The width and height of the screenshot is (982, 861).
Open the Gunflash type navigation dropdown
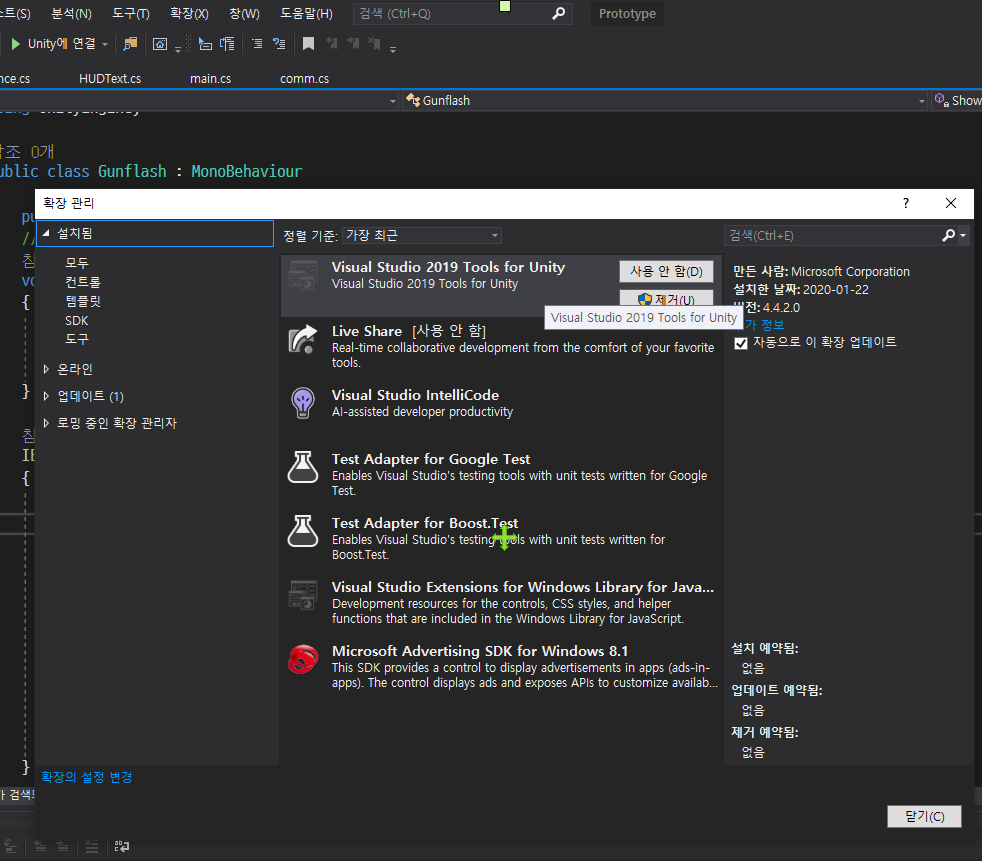pyautogui.click(x=922, y=101)
